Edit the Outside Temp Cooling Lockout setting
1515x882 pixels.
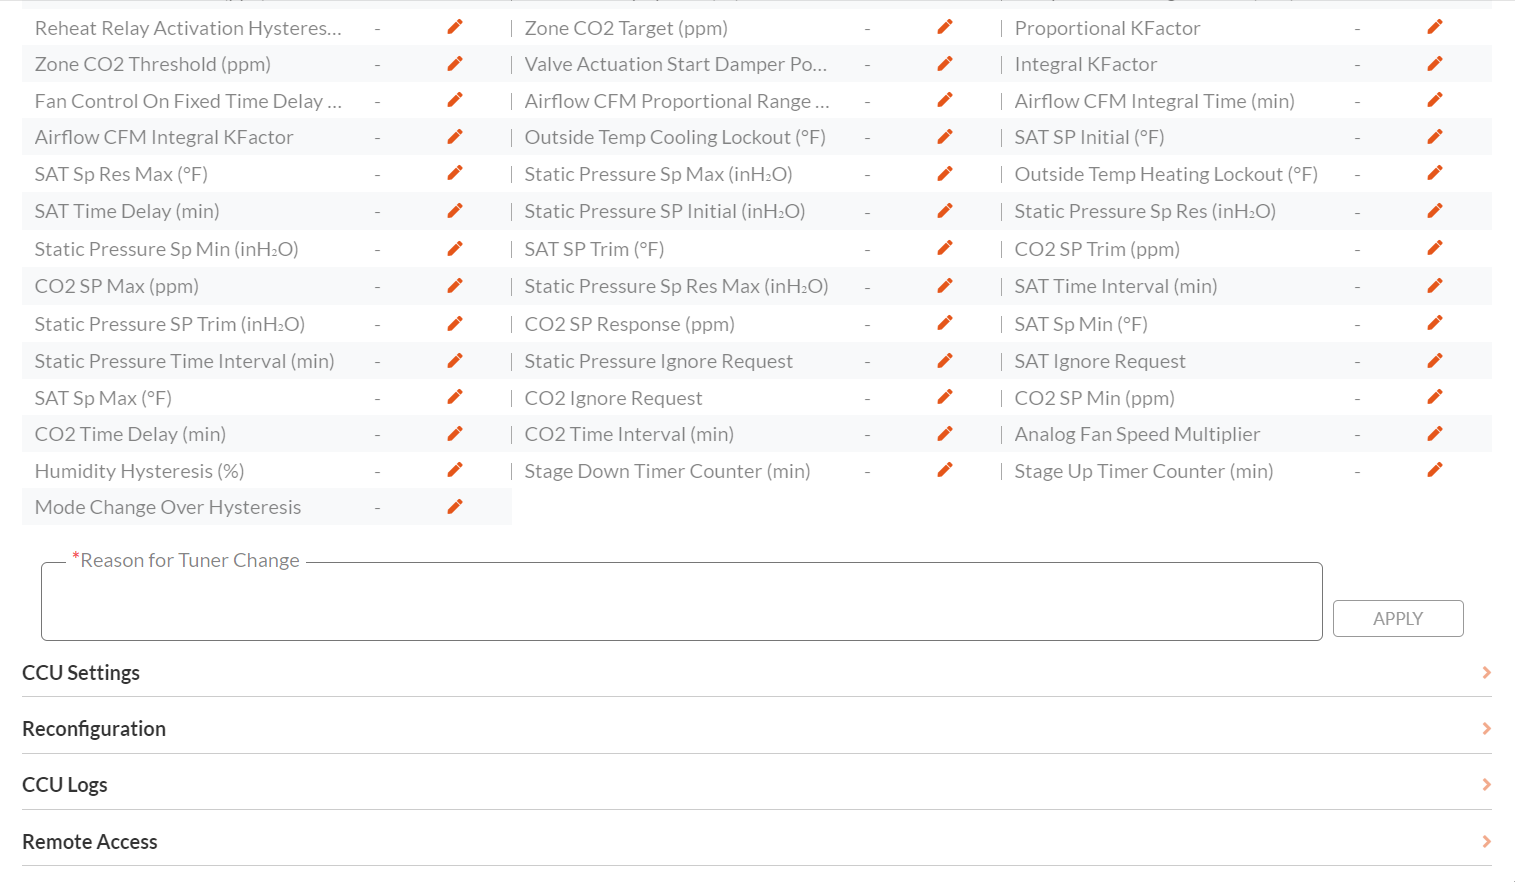pyautogui.click(x=945, y=136)
